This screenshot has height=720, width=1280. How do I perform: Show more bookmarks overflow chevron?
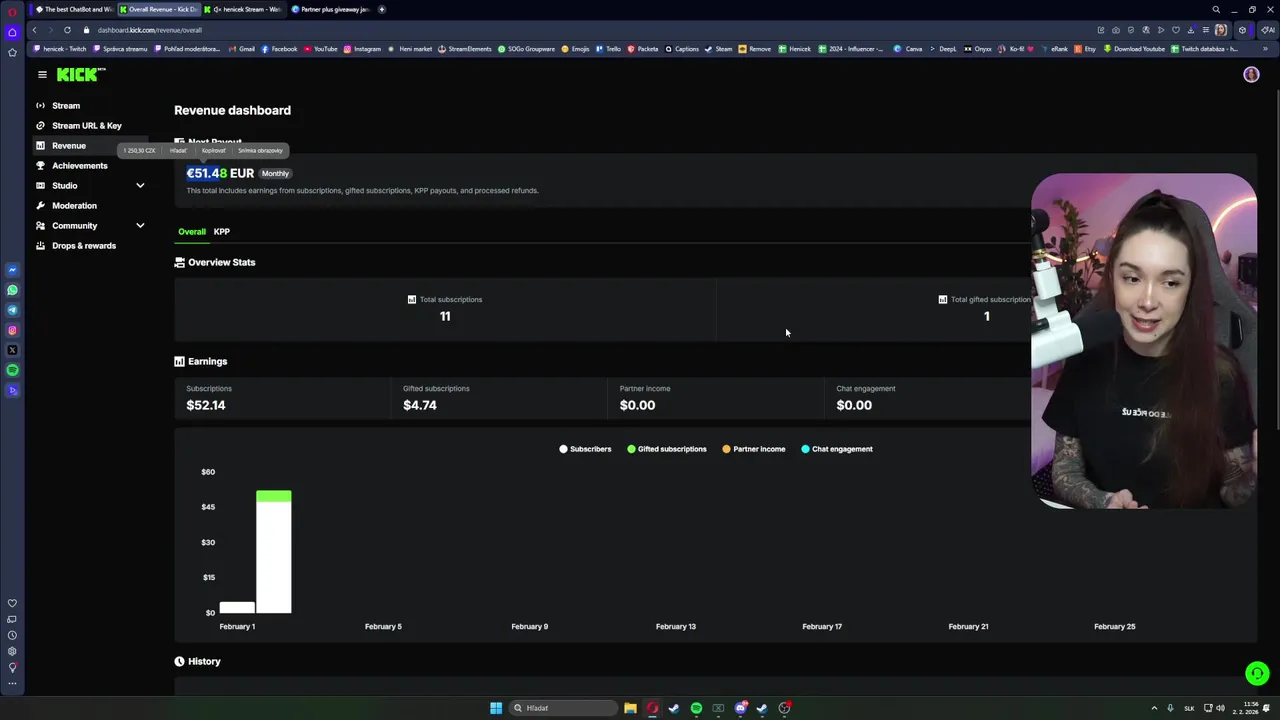(1266, 49)
